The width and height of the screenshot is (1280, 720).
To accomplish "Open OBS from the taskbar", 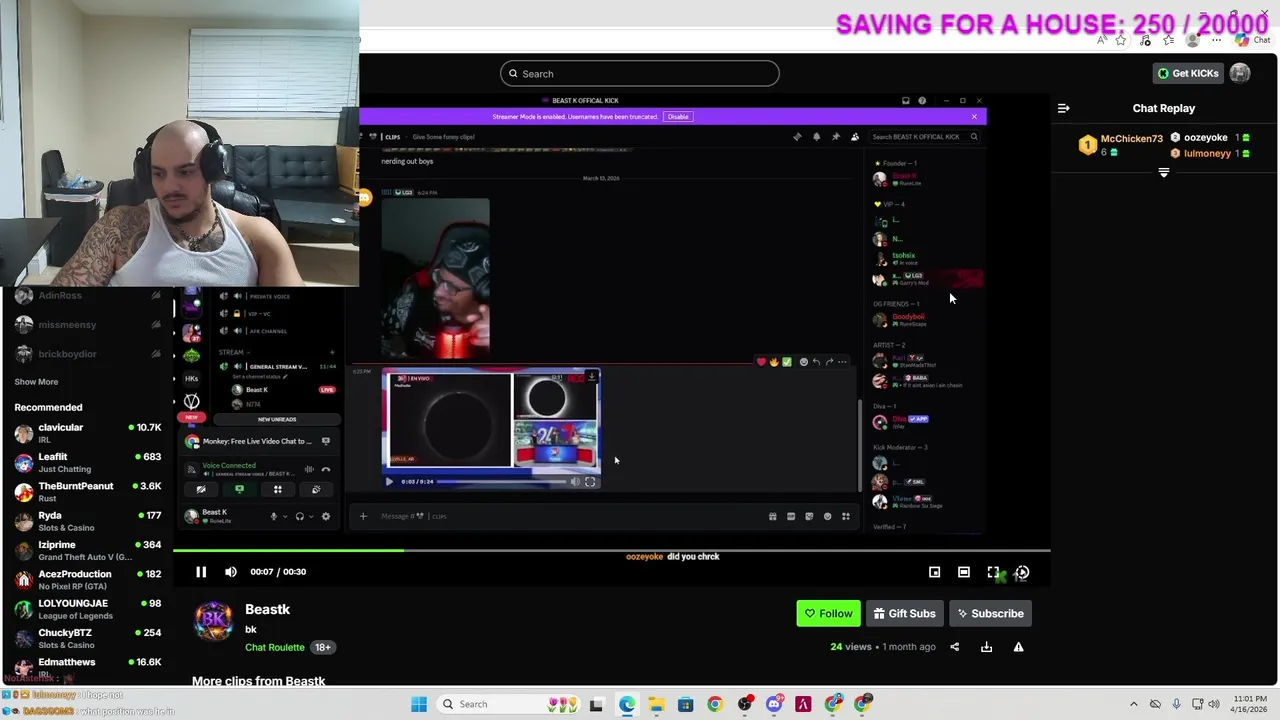I will coord(745,704).
